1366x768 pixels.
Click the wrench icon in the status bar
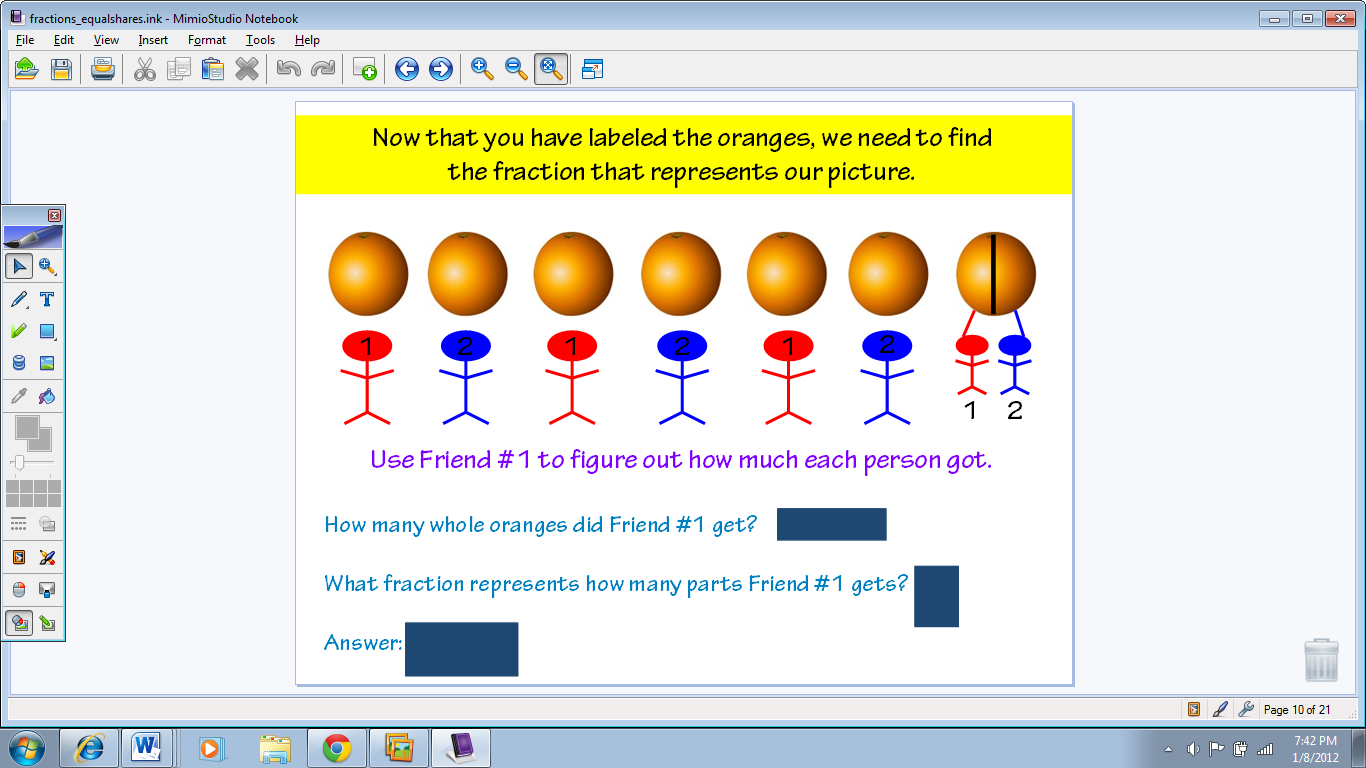pos(1246,709)
